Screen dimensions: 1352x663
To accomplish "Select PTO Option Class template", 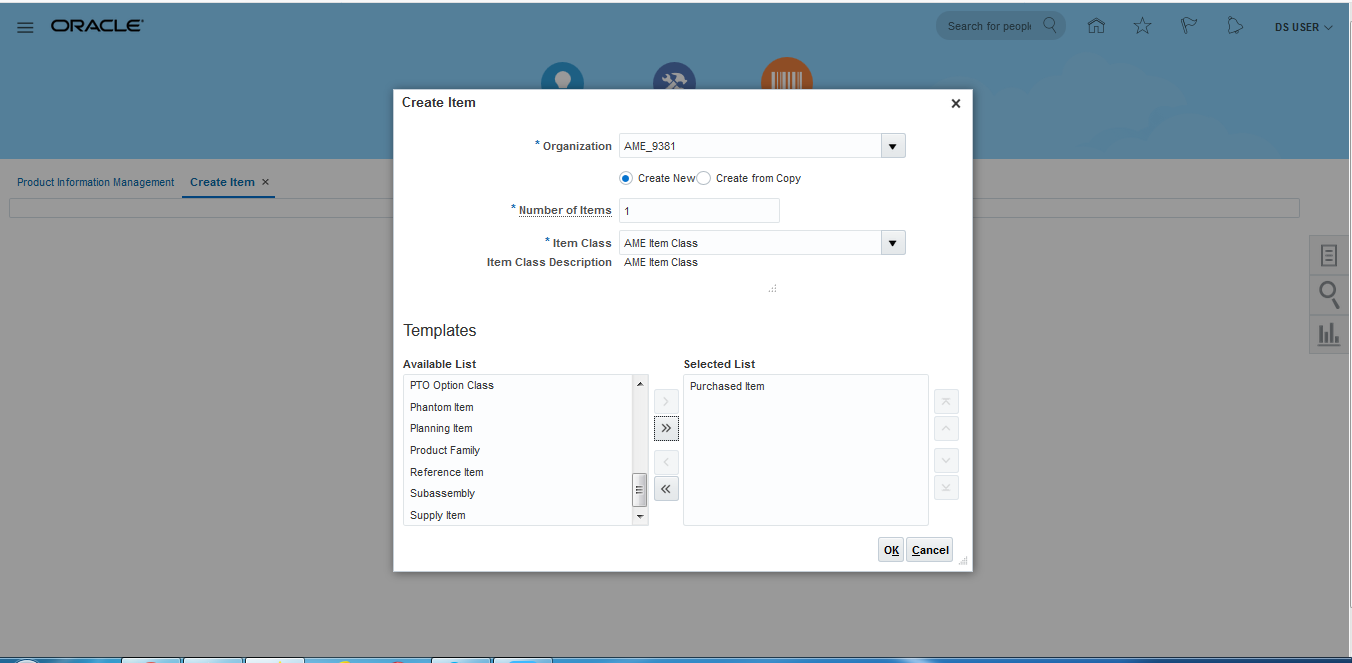I will coord(518,385).
